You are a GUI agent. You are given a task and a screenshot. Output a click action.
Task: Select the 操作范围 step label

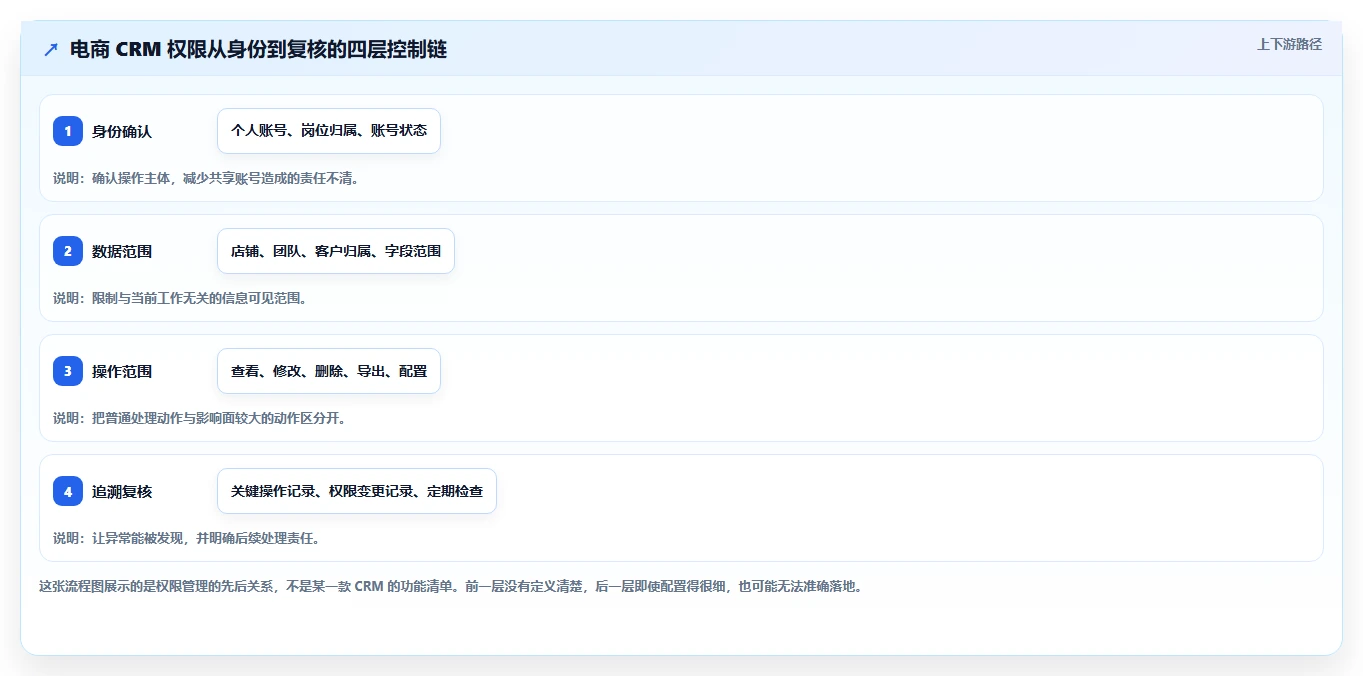(122, 371)
